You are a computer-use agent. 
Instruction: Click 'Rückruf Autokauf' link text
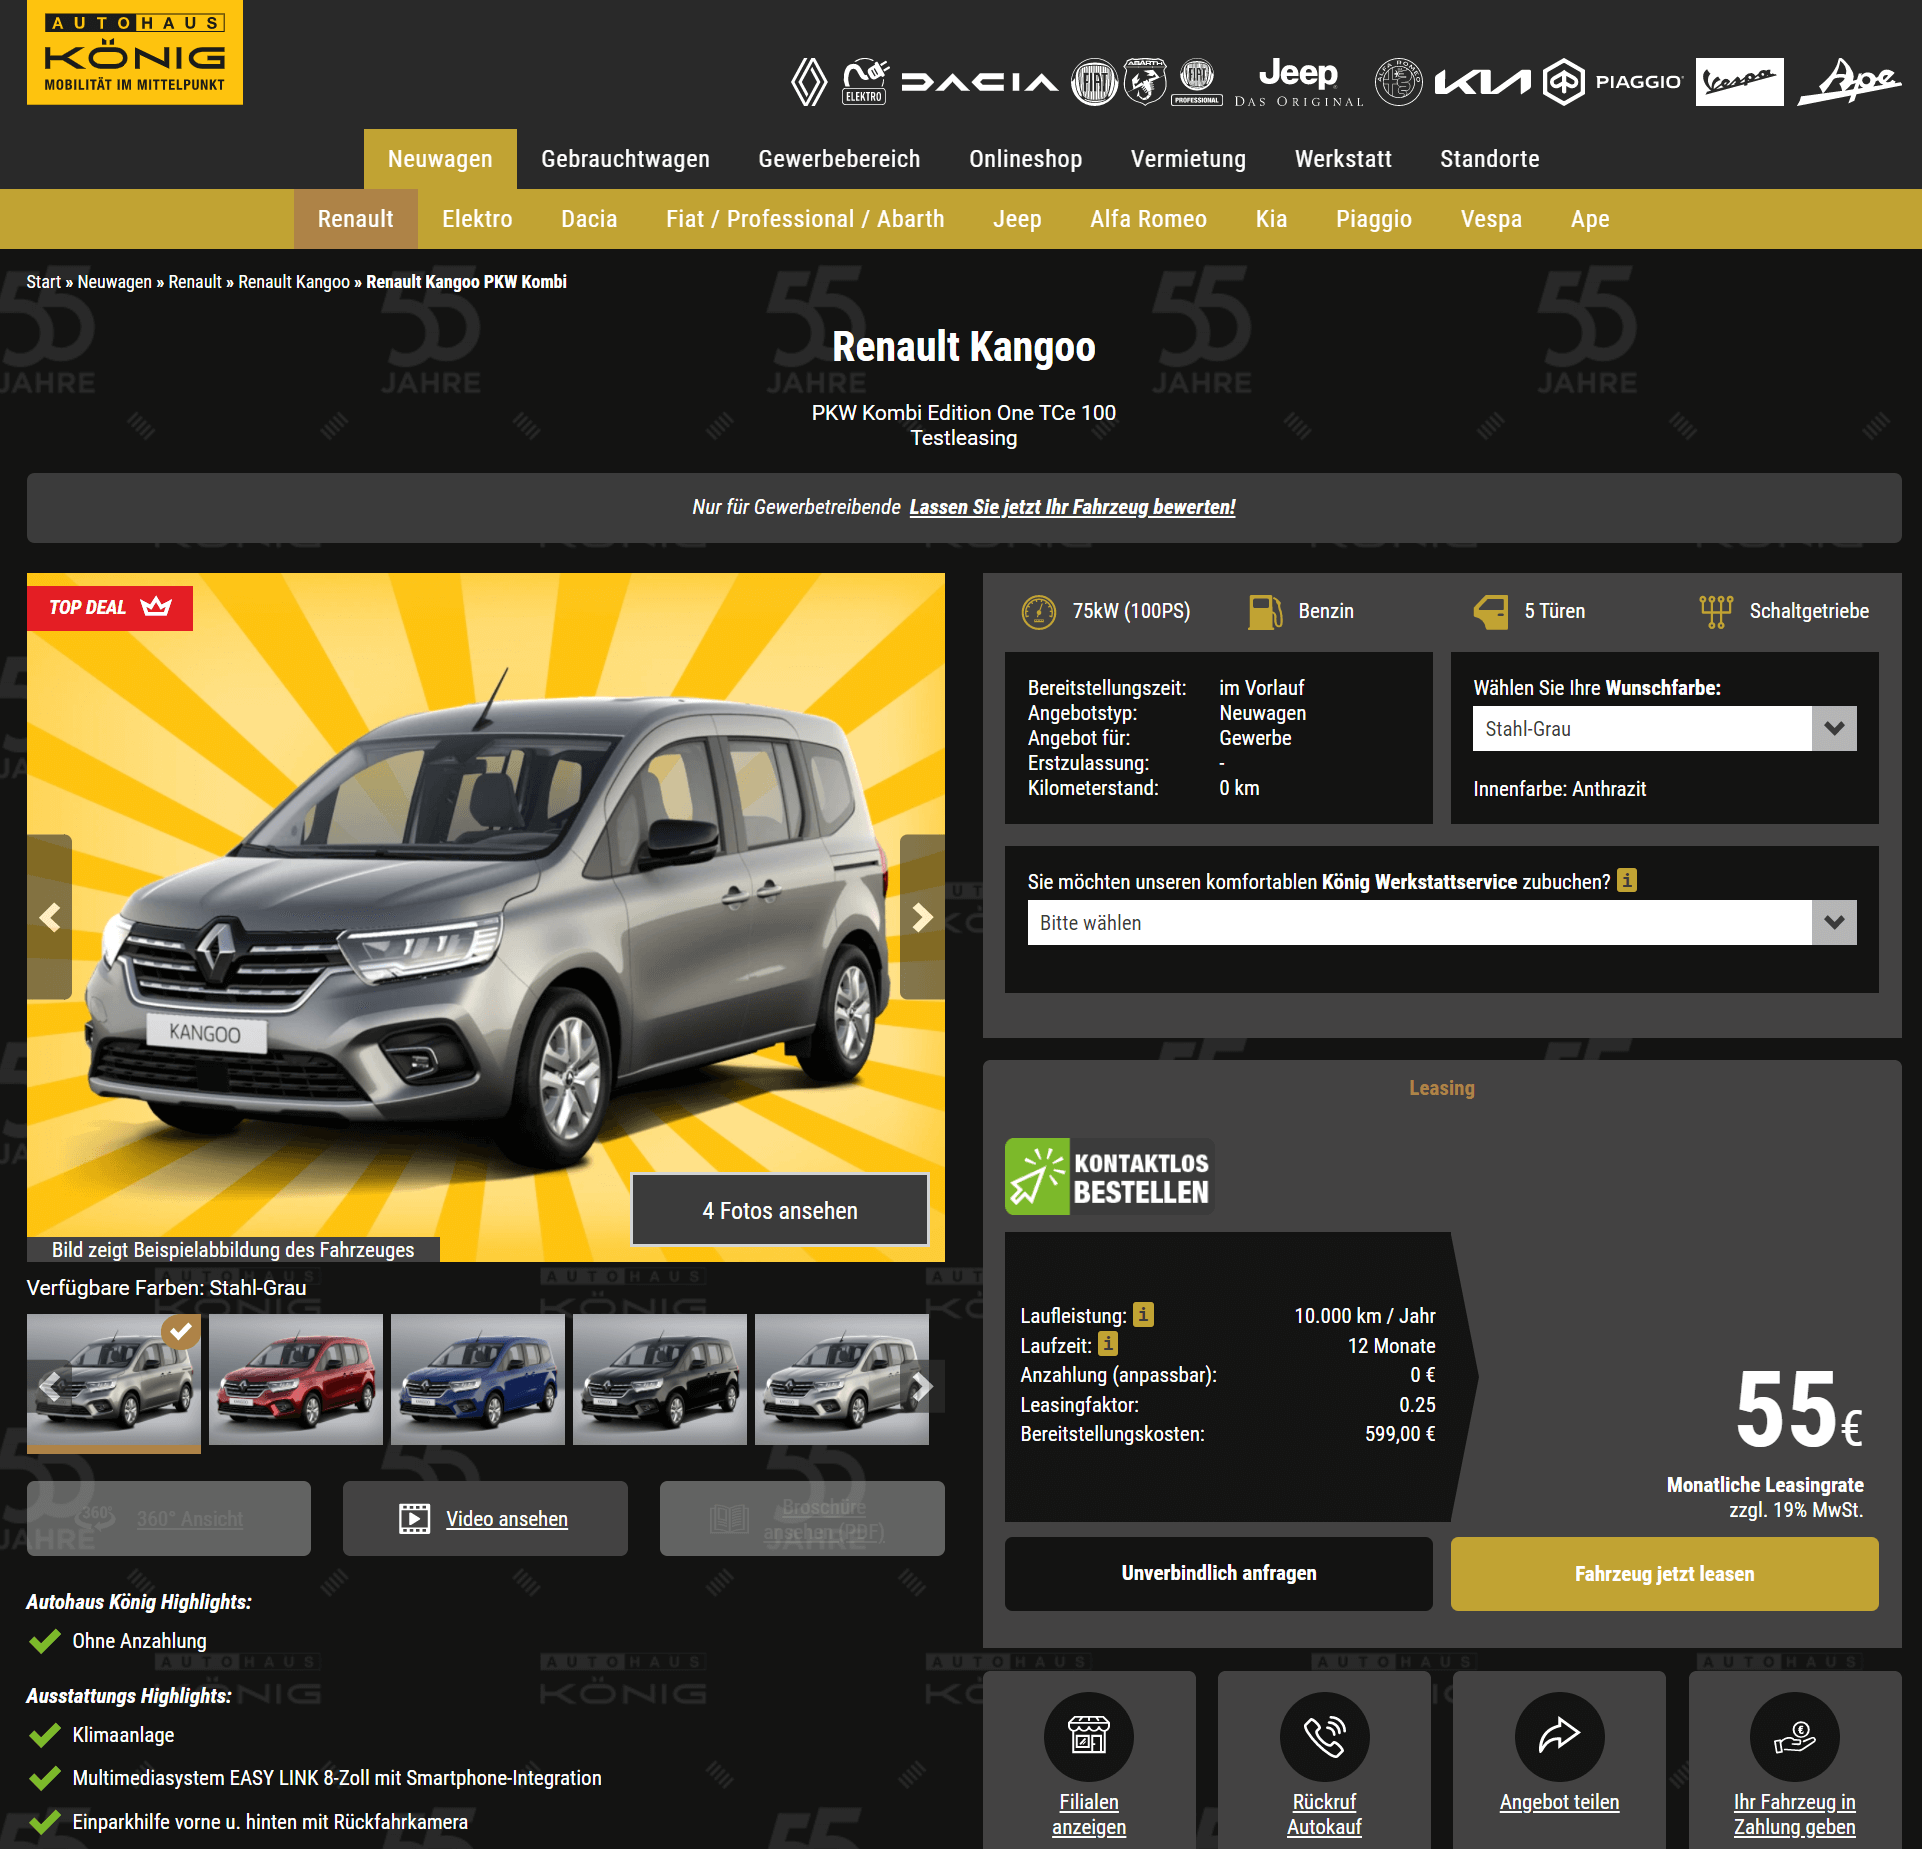[1324, 1814]
